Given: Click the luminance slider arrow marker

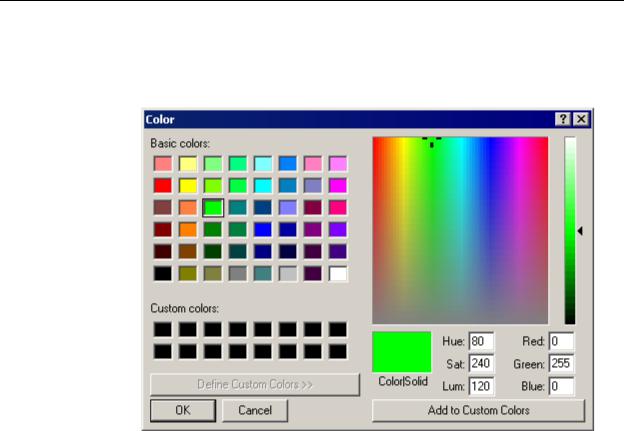Looking at the screenshot, I should coord(580,231).
